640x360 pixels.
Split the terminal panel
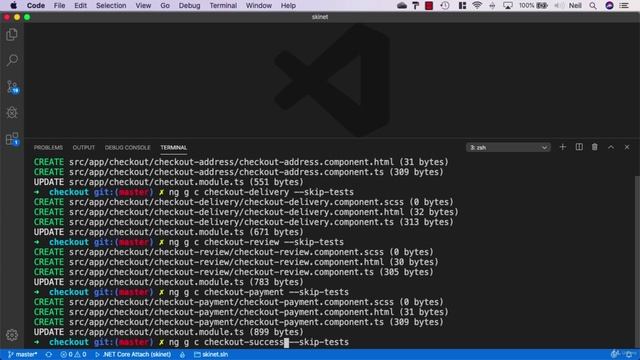pyautogui.click(x=579, y=147)
